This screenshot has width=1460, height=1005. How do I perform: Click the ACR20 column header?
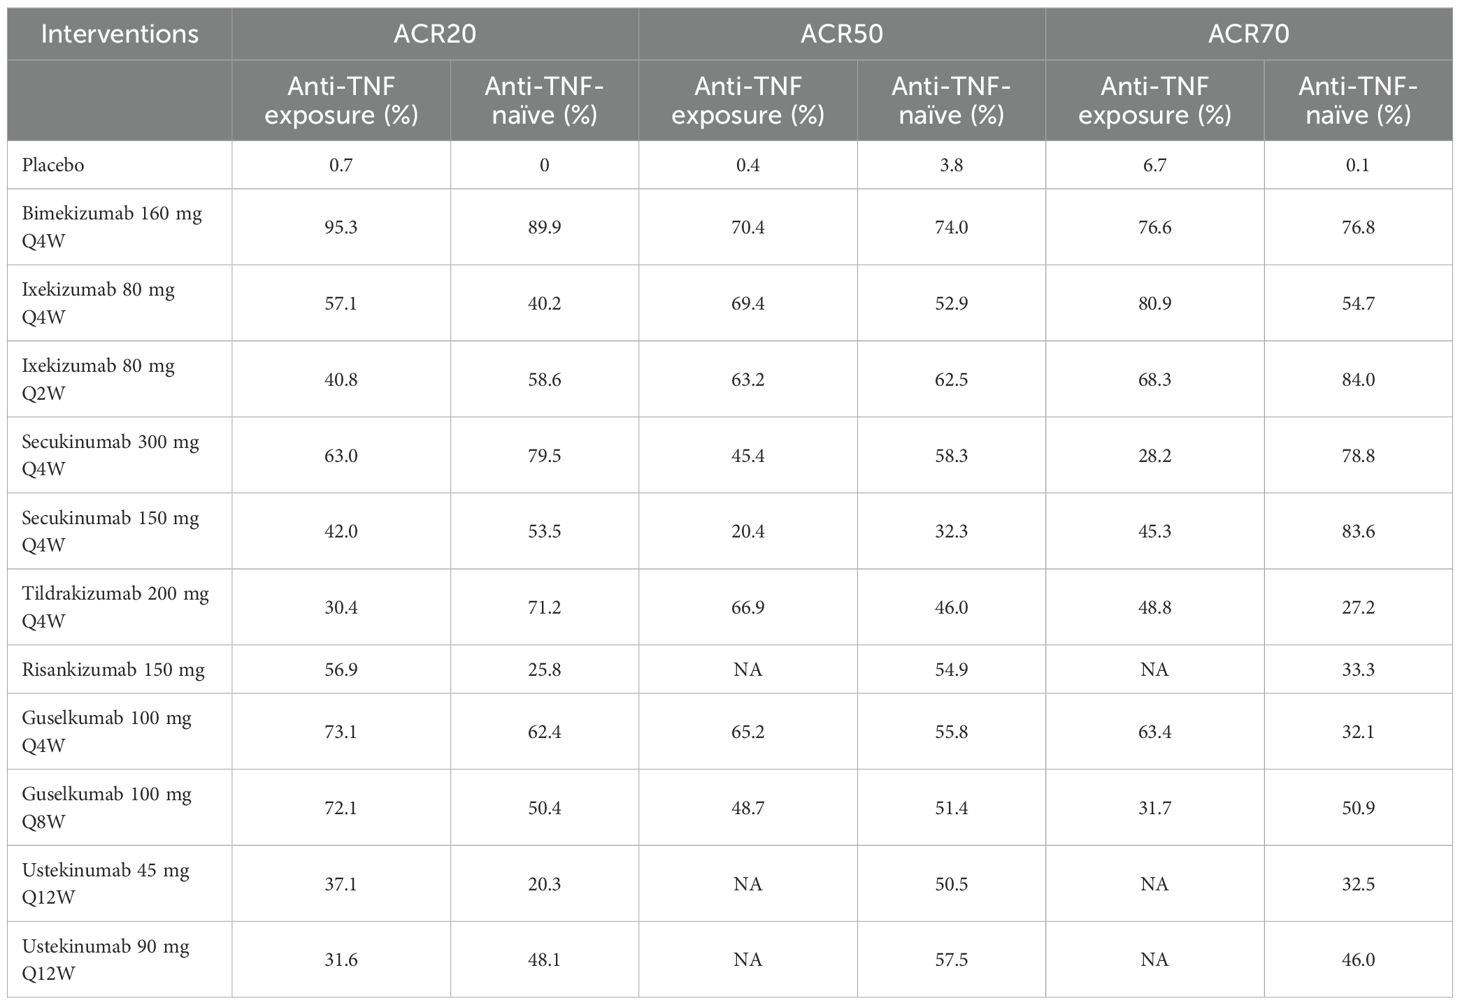(x=434, y=34)
